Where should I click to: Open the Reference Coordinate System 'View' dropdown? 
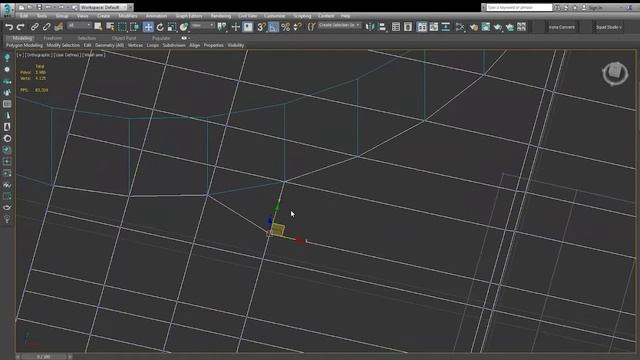pos(202,26)
